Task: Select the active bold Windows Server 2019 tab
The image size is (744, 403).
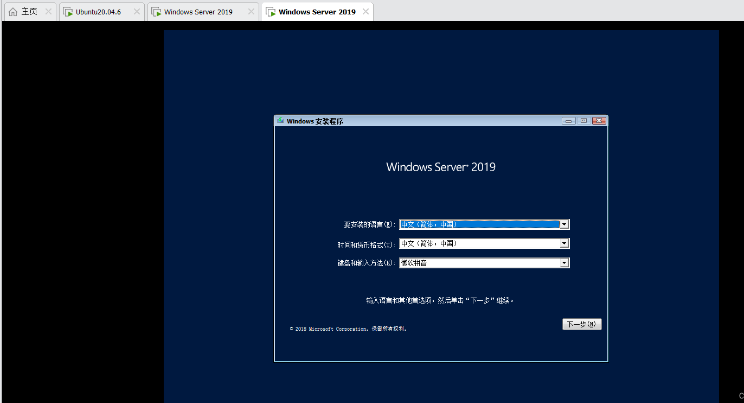Action: click(x=317, y=12)
